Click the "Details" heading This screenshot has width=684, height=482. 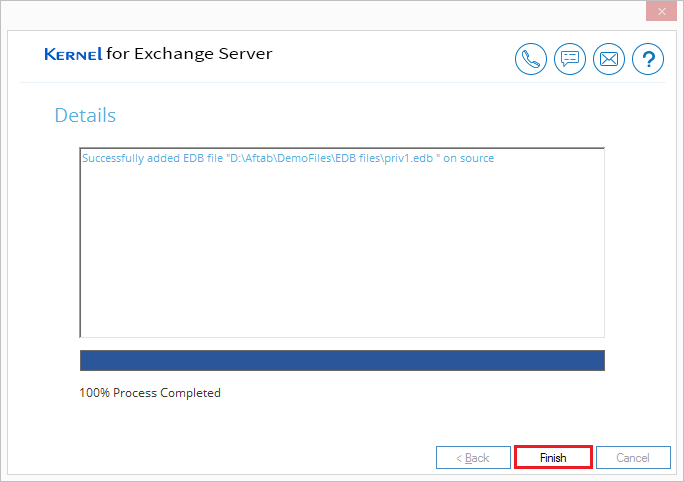85,115
